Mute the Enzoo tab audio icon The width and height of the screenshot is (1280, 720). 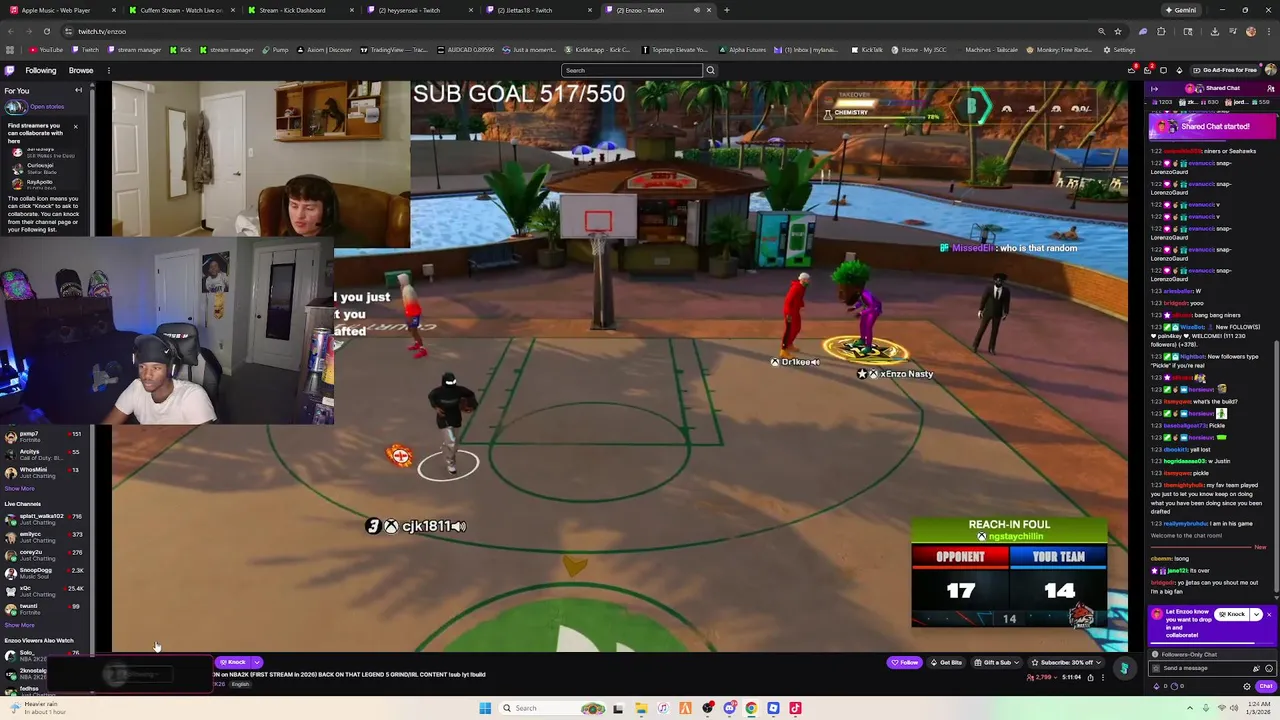pos(697,10)
